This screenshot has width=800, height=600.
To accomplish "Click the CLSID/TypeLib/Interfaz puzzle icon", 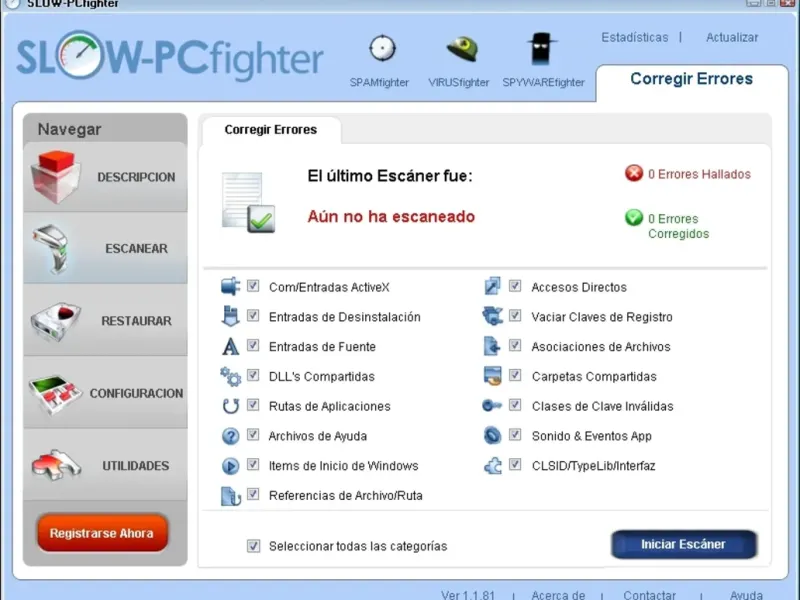I will (492, 466).
